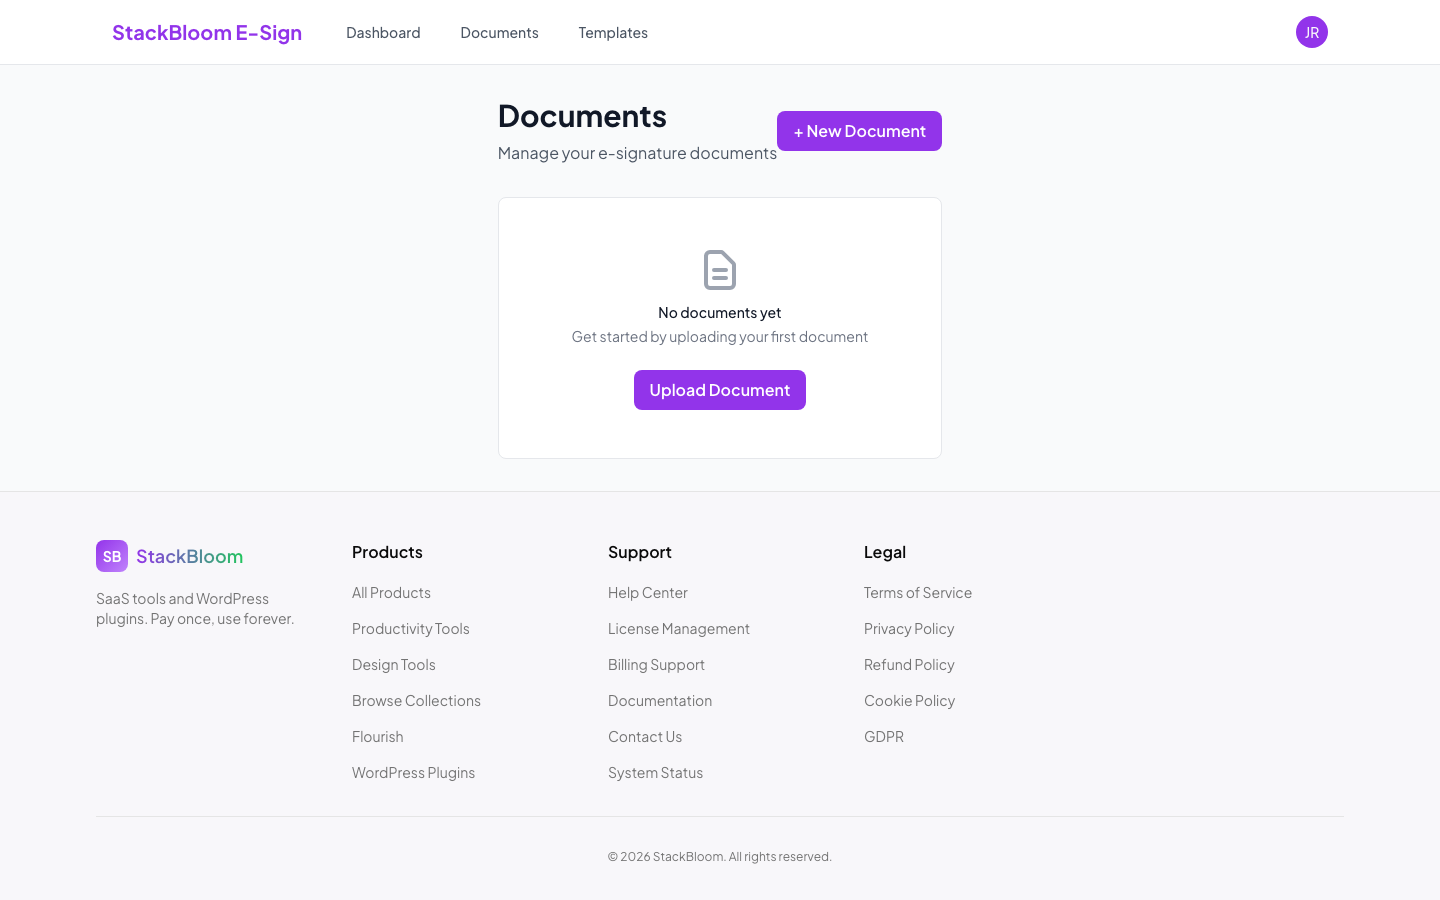Open License Management under Support
Viewport: 1440px width, 900px height.
679,628
